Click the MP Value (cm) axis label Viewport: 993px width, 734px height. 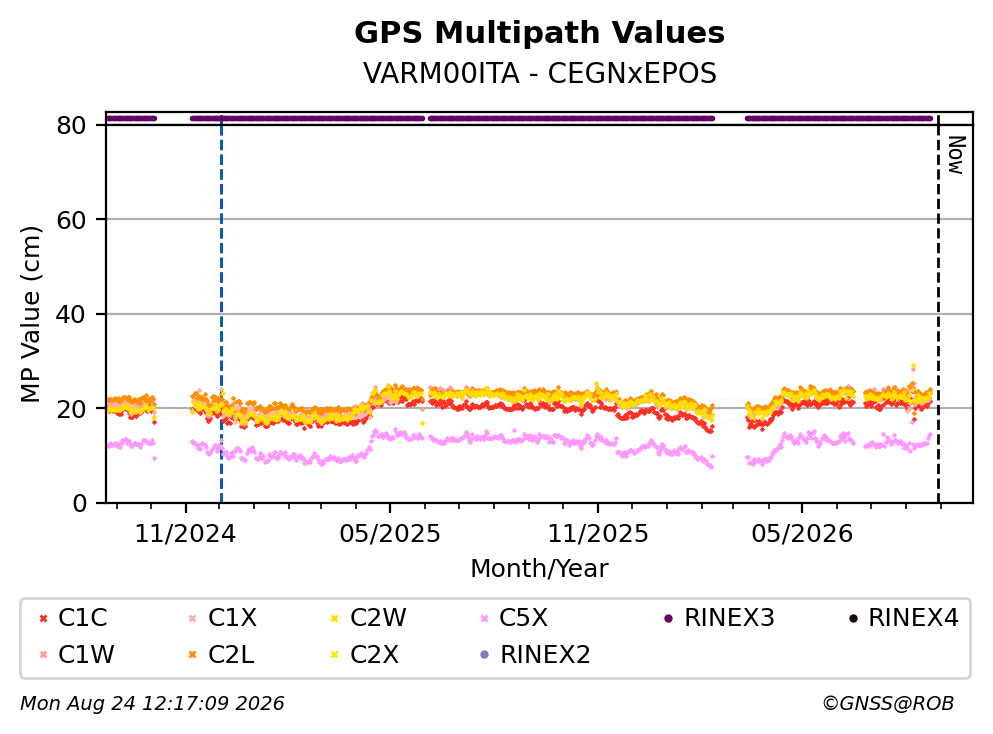point(30,314)
